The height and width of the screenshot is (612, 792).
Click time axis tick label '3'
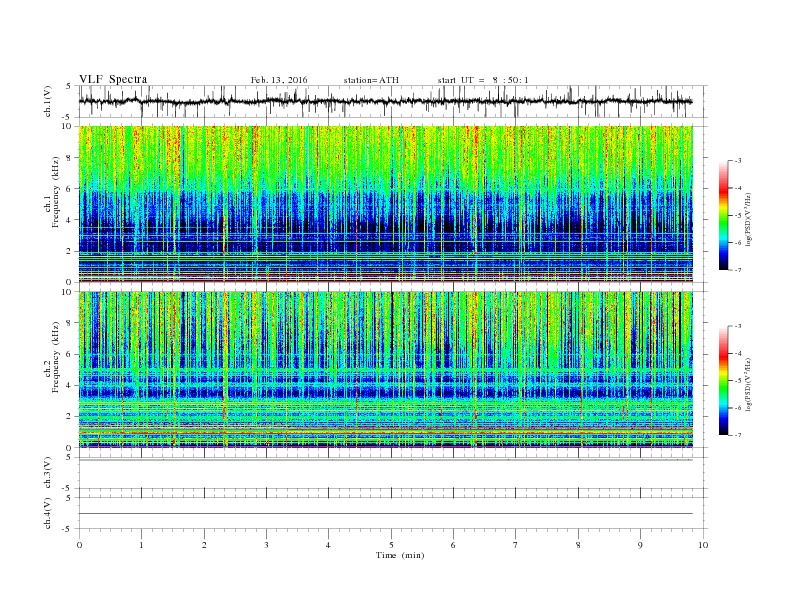pos(266,545)
